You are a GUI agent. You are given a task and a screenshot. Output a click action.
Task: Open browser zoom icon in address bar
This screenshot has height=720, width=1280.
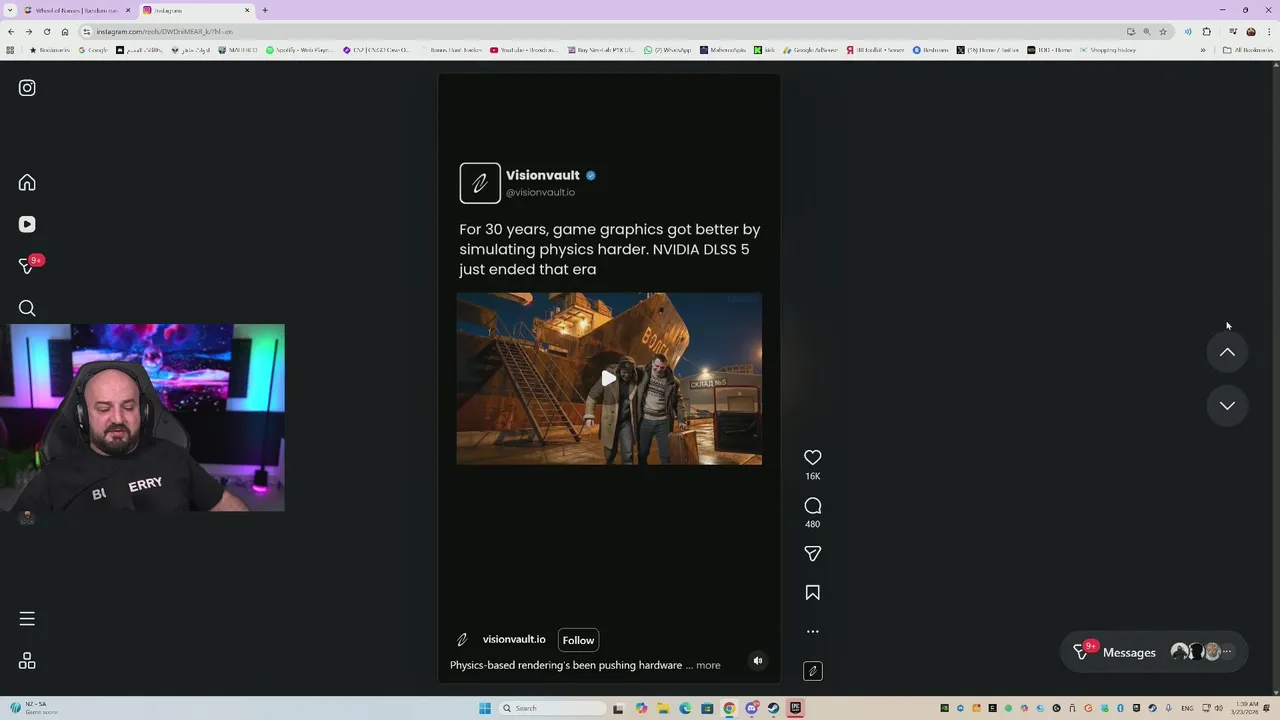pos(1147,31)
